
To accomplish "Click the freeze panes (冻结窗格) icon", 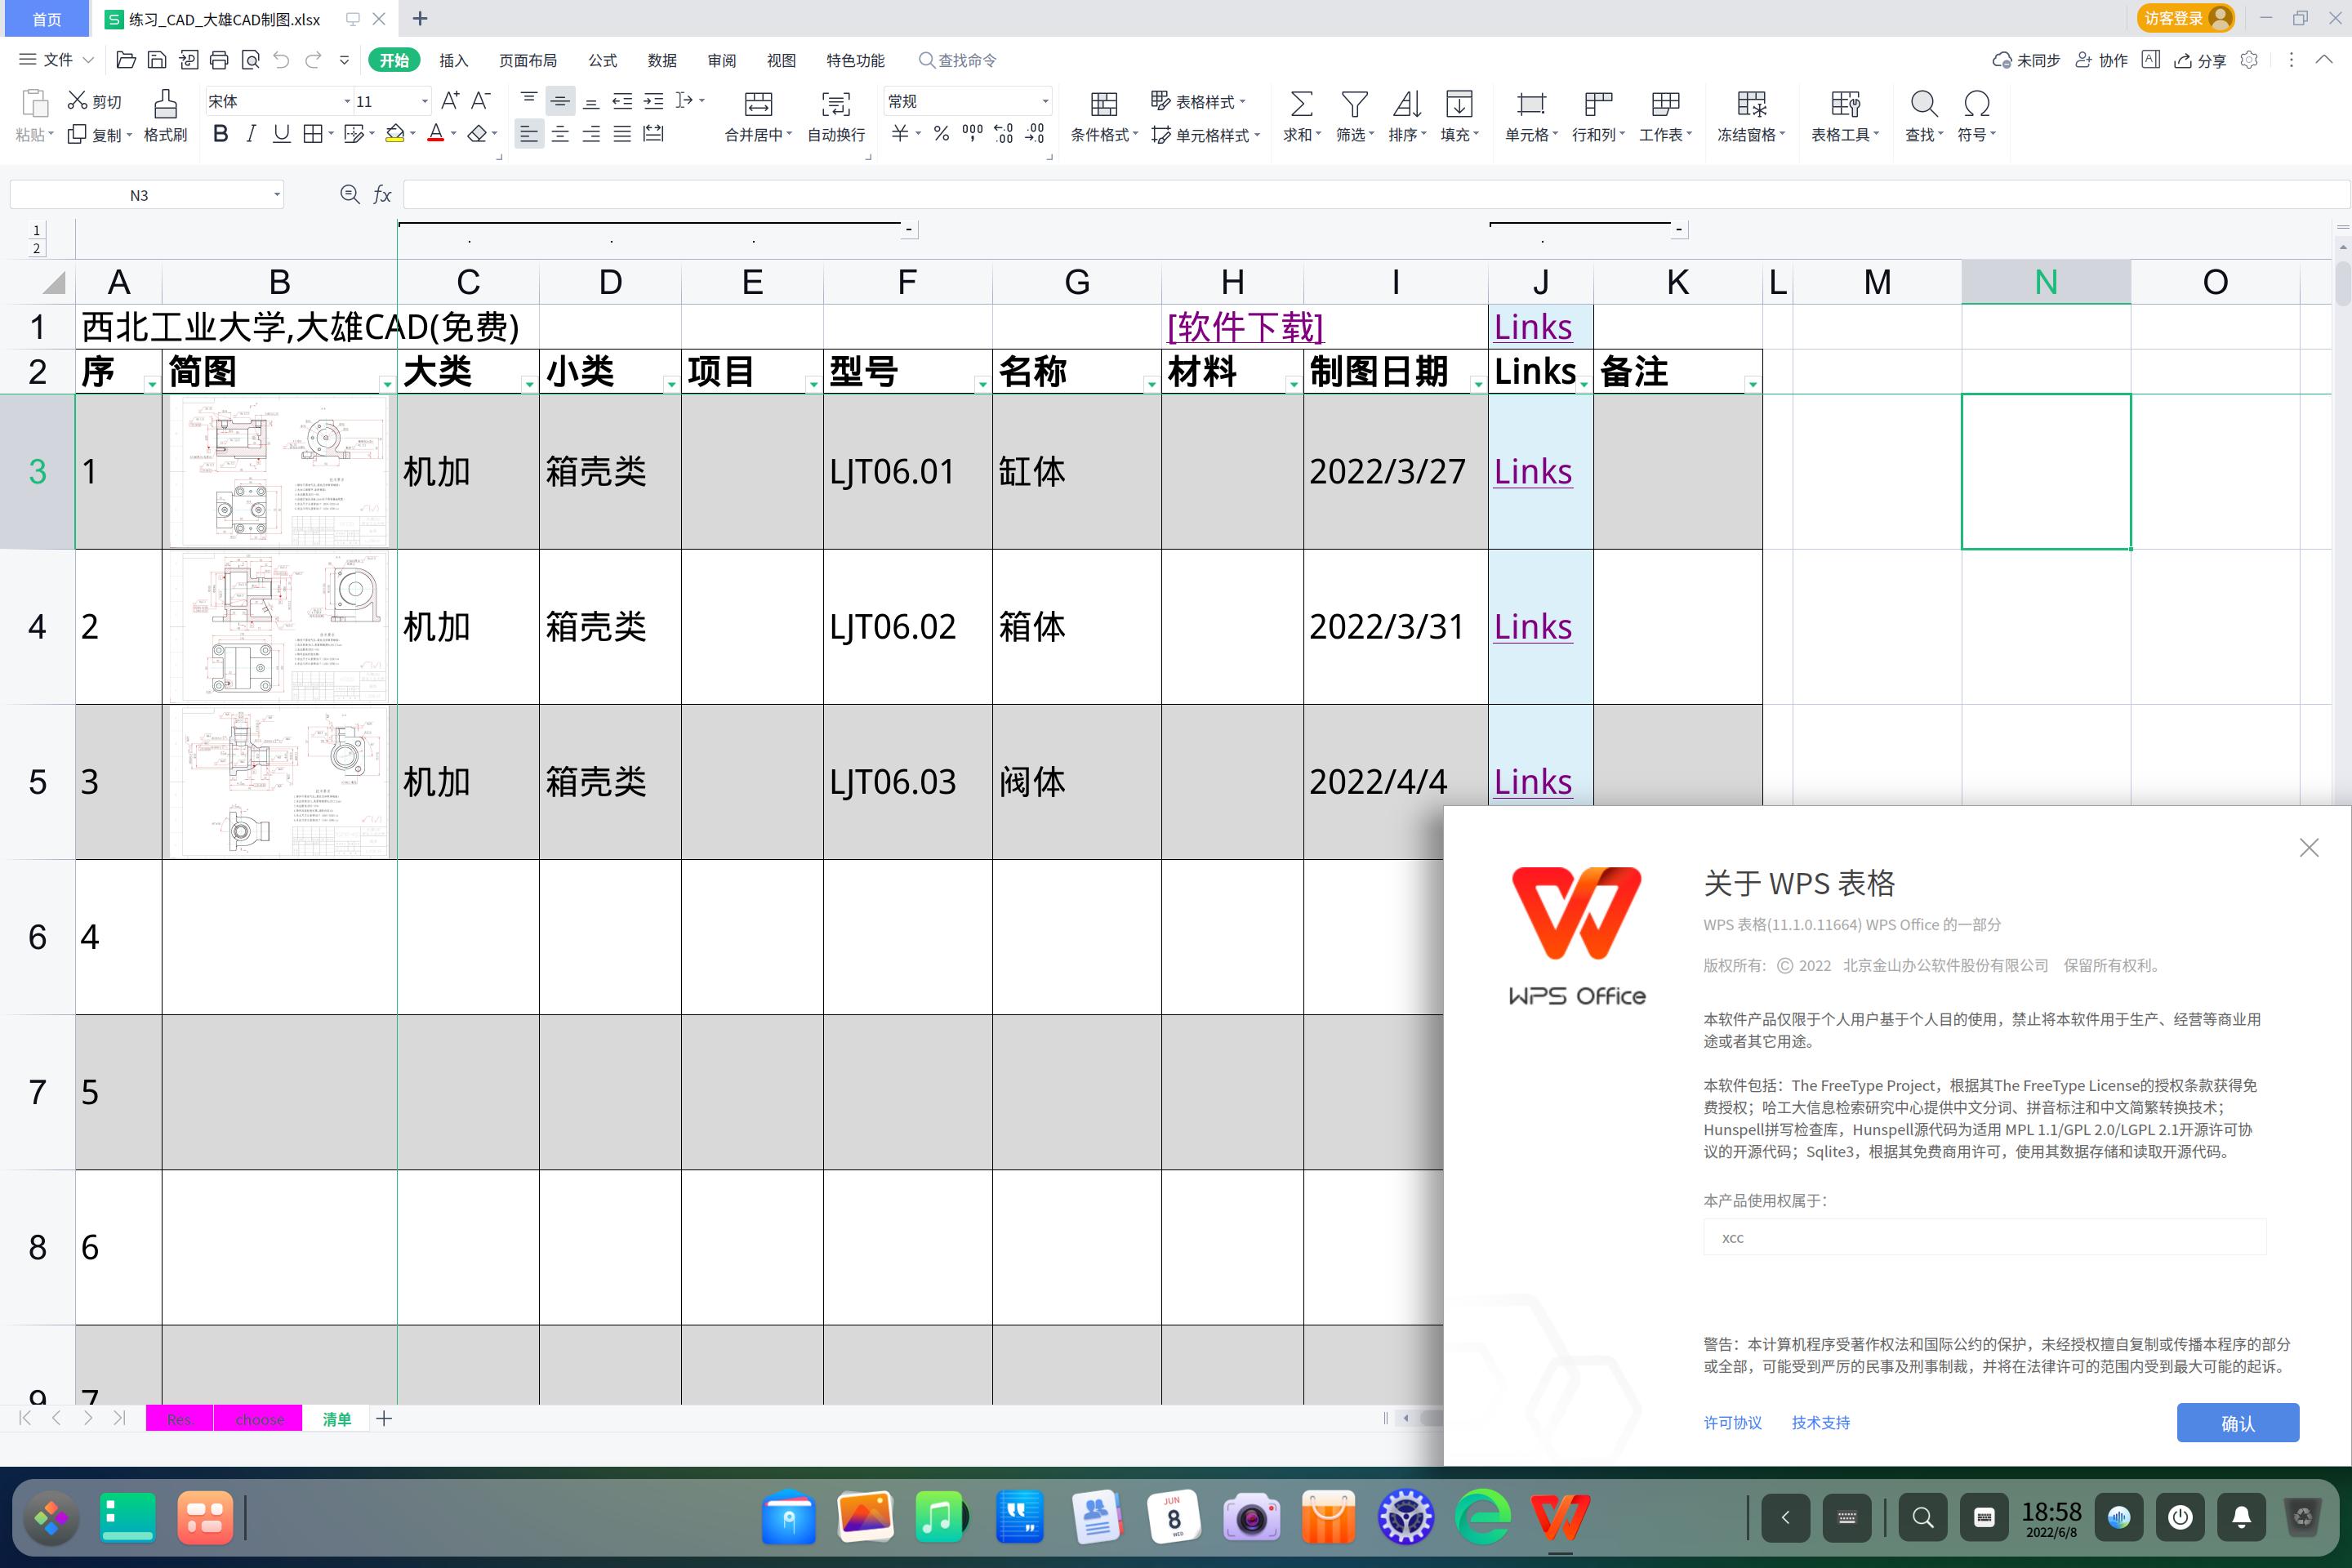I will pyautogui.click(x=1752, y=115).
